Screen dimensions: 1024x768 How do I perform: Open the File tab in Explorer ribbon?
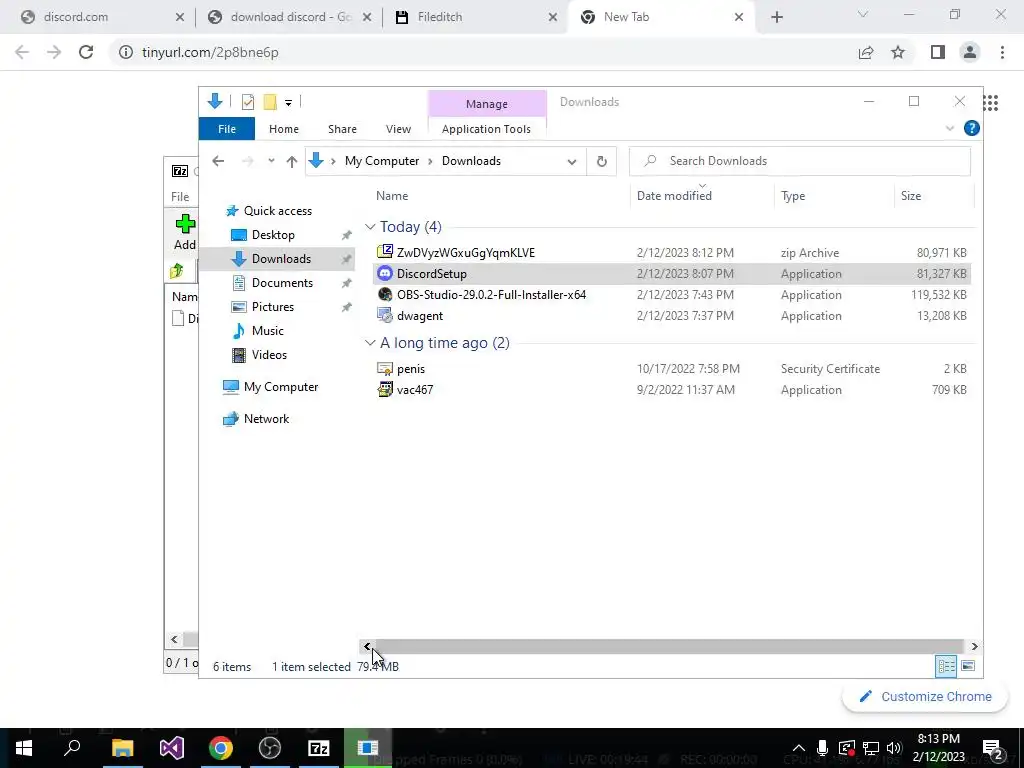click(x=227, y=129)
